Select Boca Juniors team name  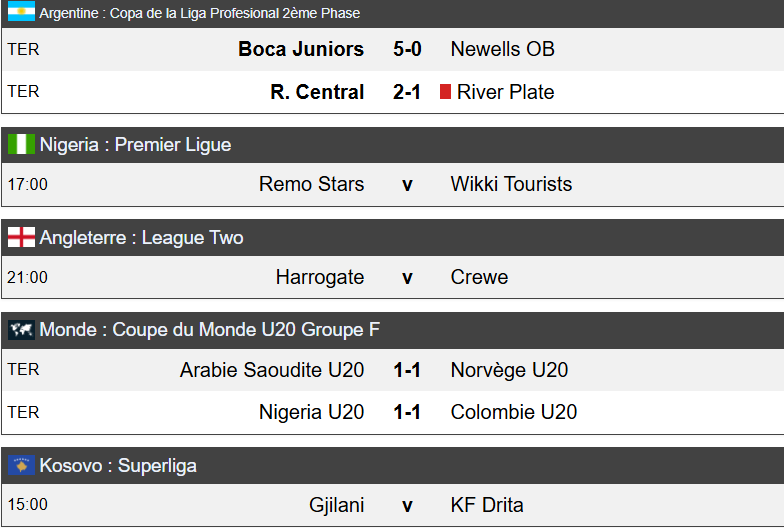301,49
